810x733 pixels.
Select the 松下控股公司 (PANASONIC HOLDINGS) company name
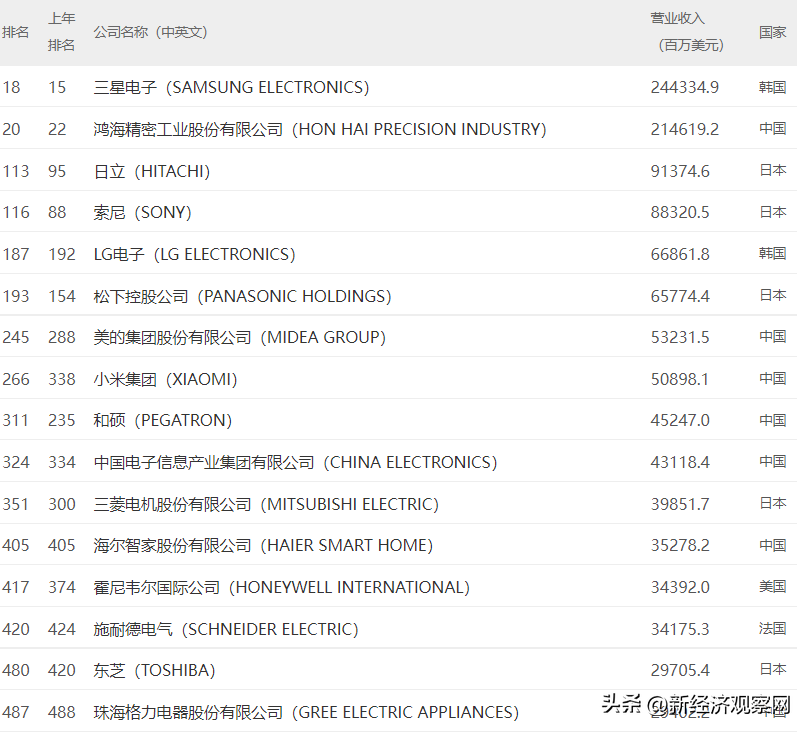[242, 296]
